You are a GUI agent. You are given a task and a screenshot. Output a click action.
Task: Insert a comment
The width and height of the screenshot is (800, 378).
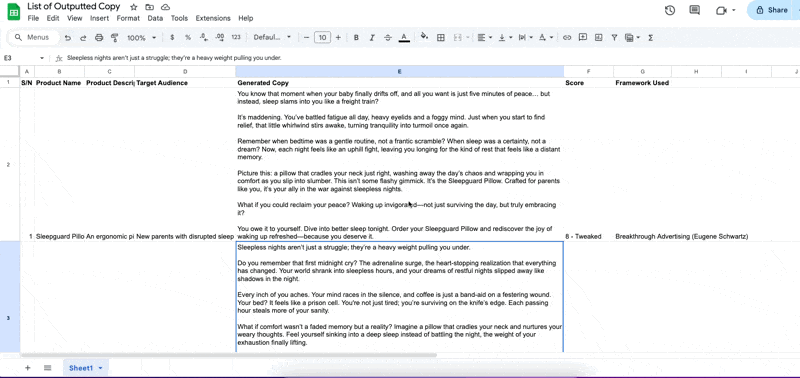click(x=583, y=38)
